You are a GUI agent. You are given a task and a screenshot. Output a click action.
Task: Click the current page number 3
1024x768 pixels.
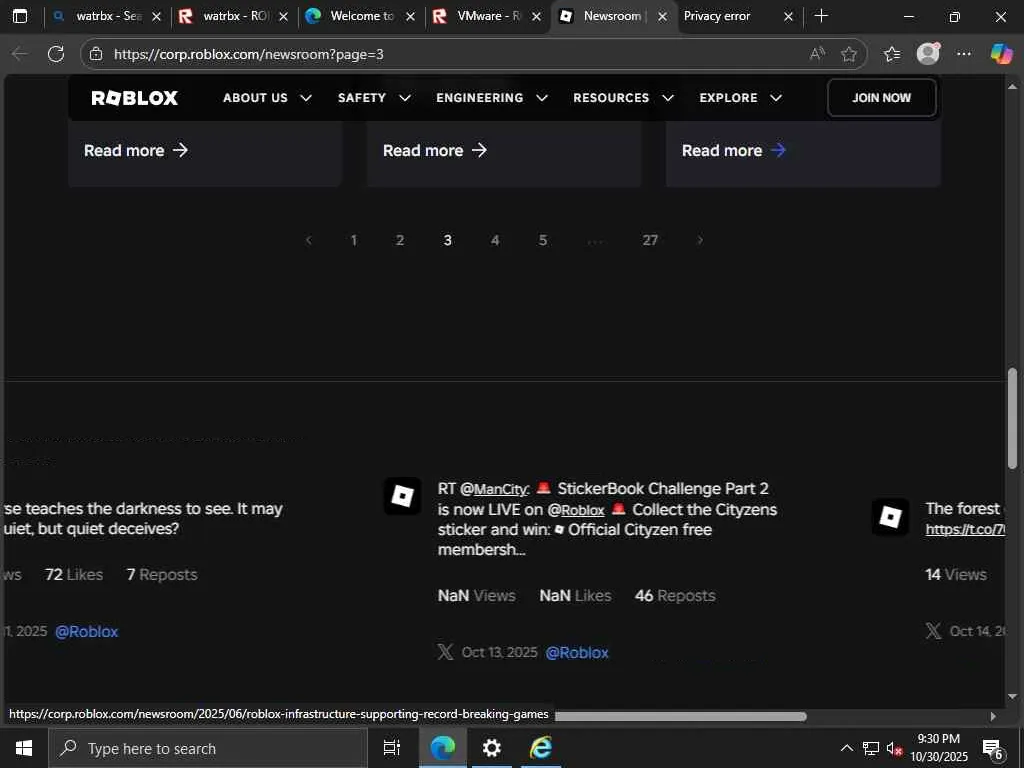pyautogui.click(x=447, y=240)
